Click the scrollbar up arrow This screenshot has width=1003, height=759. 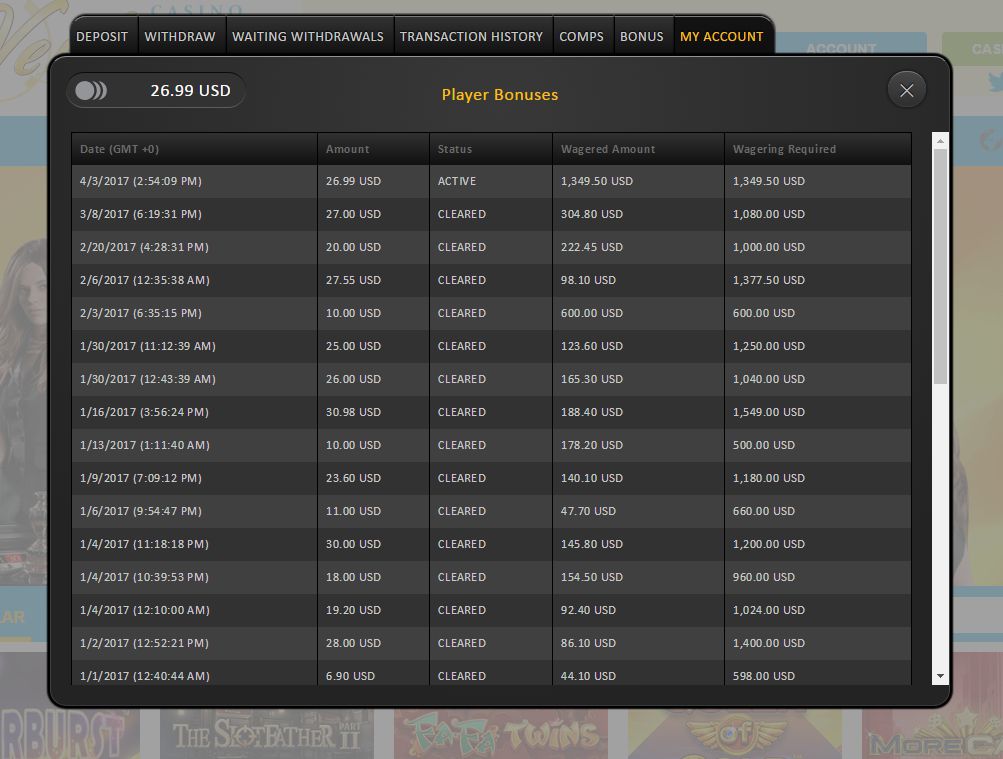pyautogui.click(x=940, y=140)
